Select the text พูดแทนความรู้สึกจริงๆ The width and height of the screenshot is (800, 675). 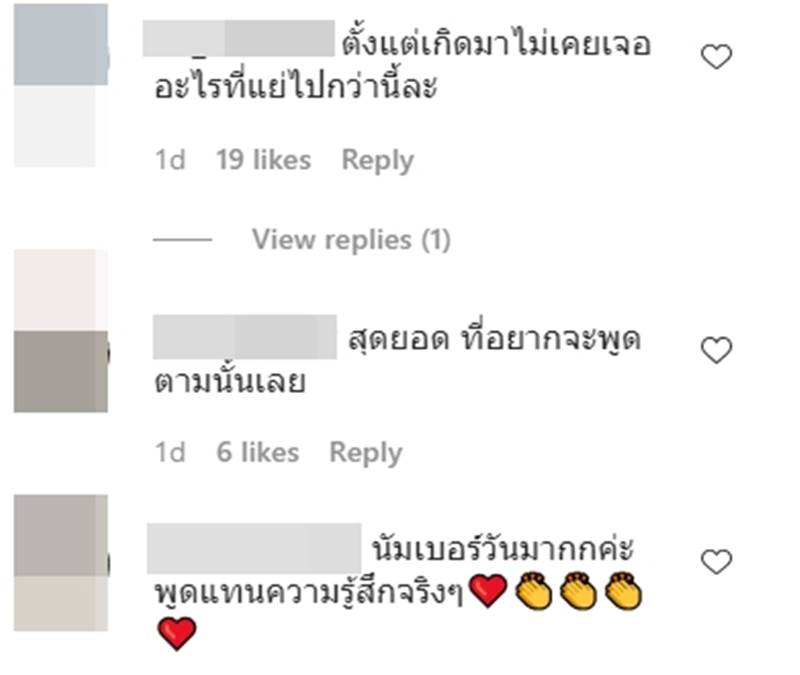point(309,593)
